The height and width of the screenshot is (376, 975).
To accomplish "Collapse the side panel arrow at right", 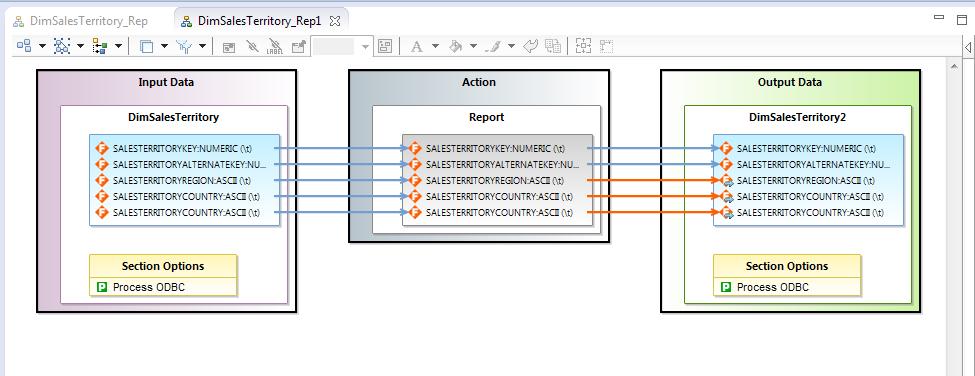I will pyautogui.click(x=968, y=47).
